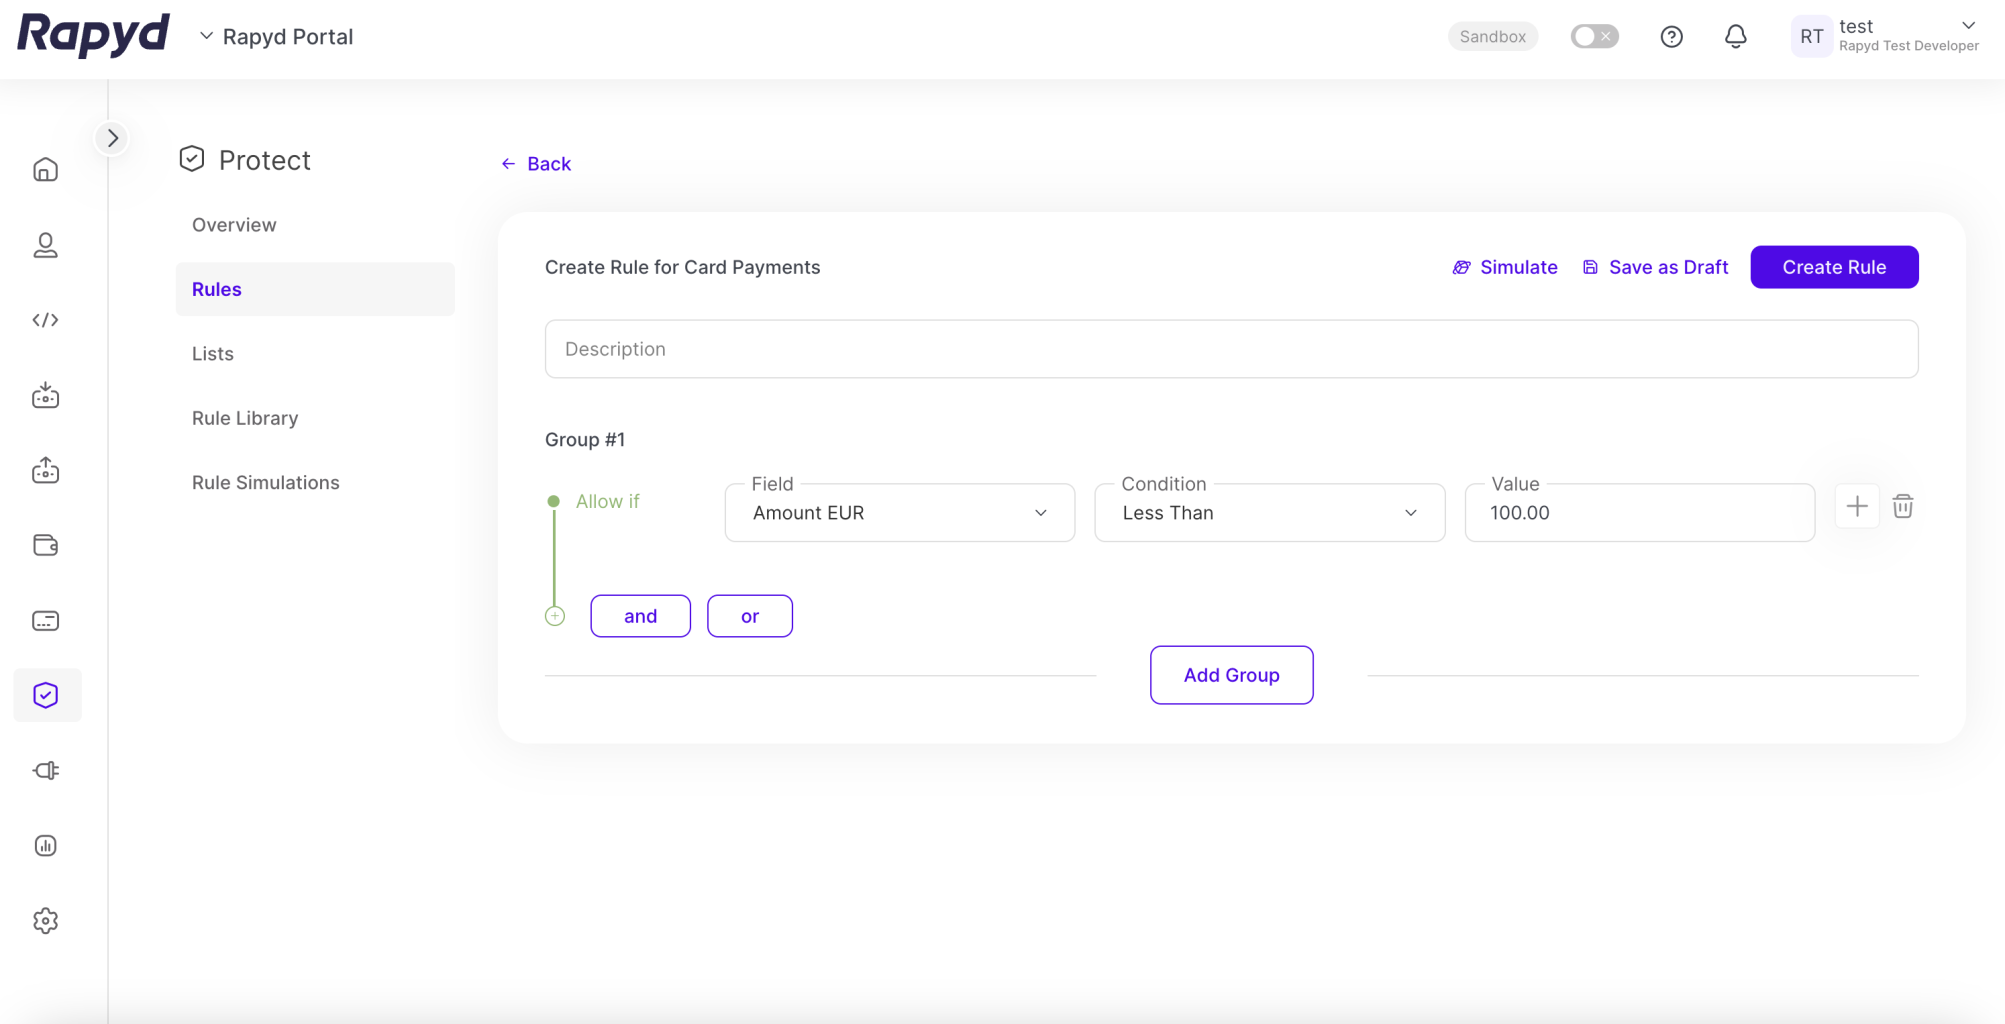2005x1024 pixels.
Task: Open the Condition dropdown showing Less Than
Action: 1269,513
